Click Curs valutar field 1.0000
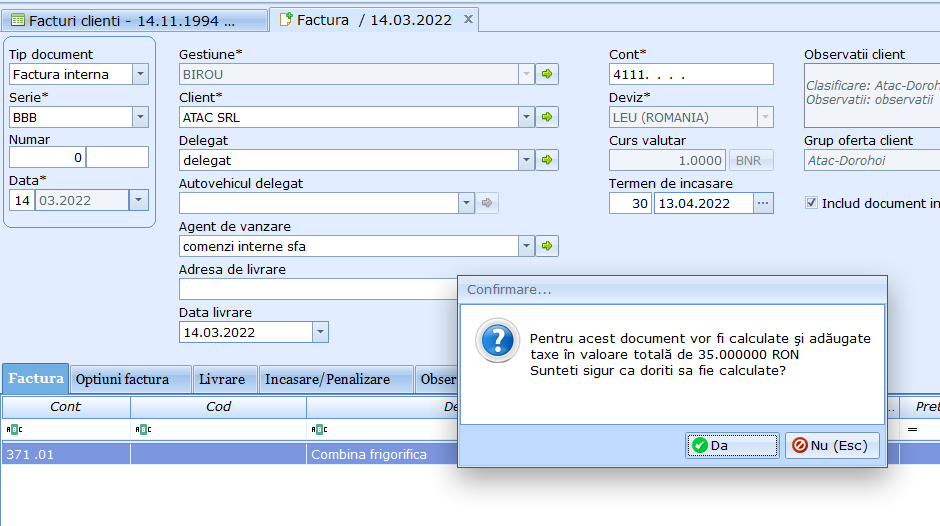The image size is (940, 526). (x=667, y=160)
